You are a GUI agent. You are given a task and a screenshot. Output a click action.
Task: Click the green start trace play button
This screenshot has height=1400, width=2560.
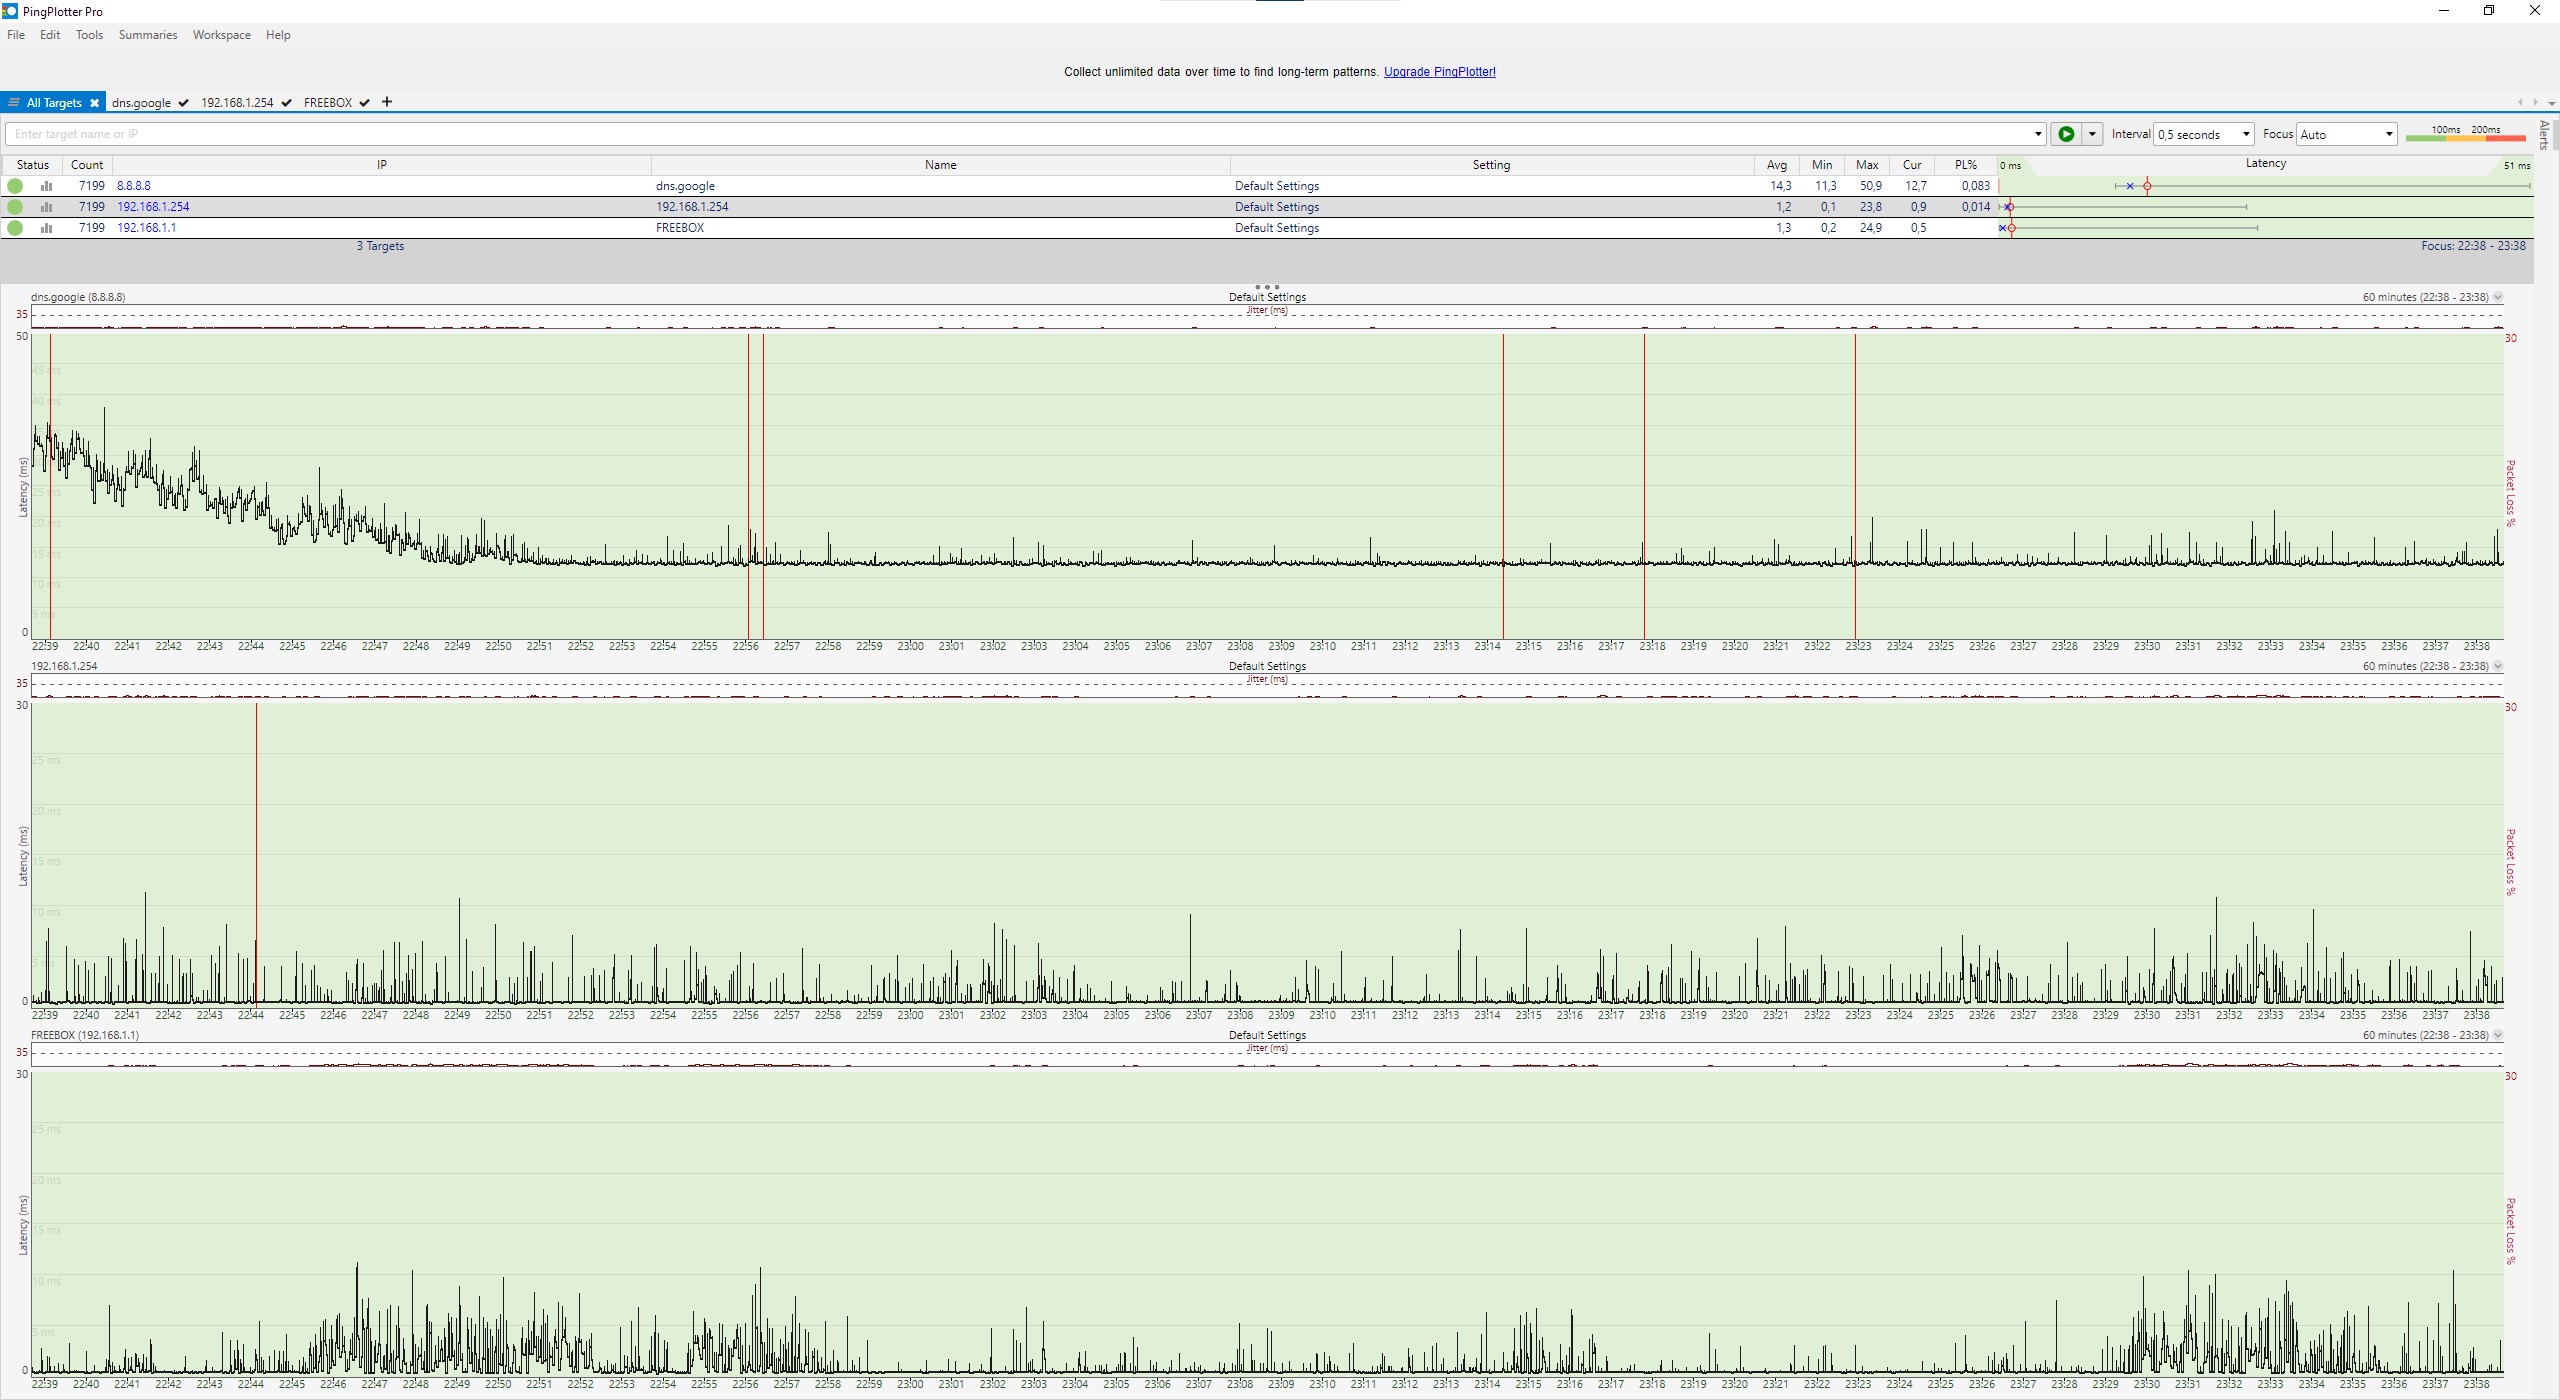click(x=2066, y=134)
